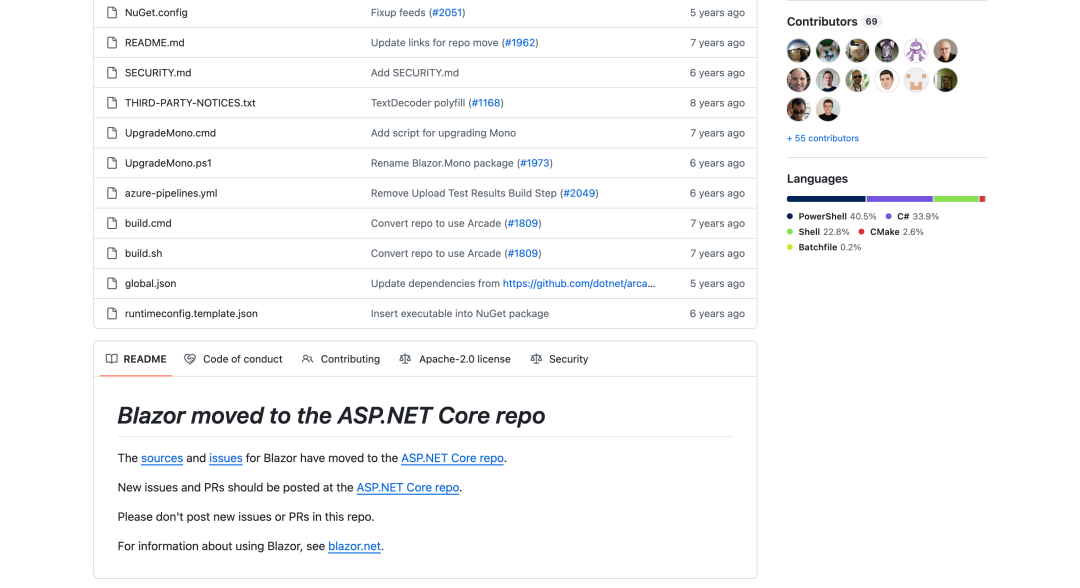
Task: Select the Shell 22.8% language link
Action: point(818,232)
